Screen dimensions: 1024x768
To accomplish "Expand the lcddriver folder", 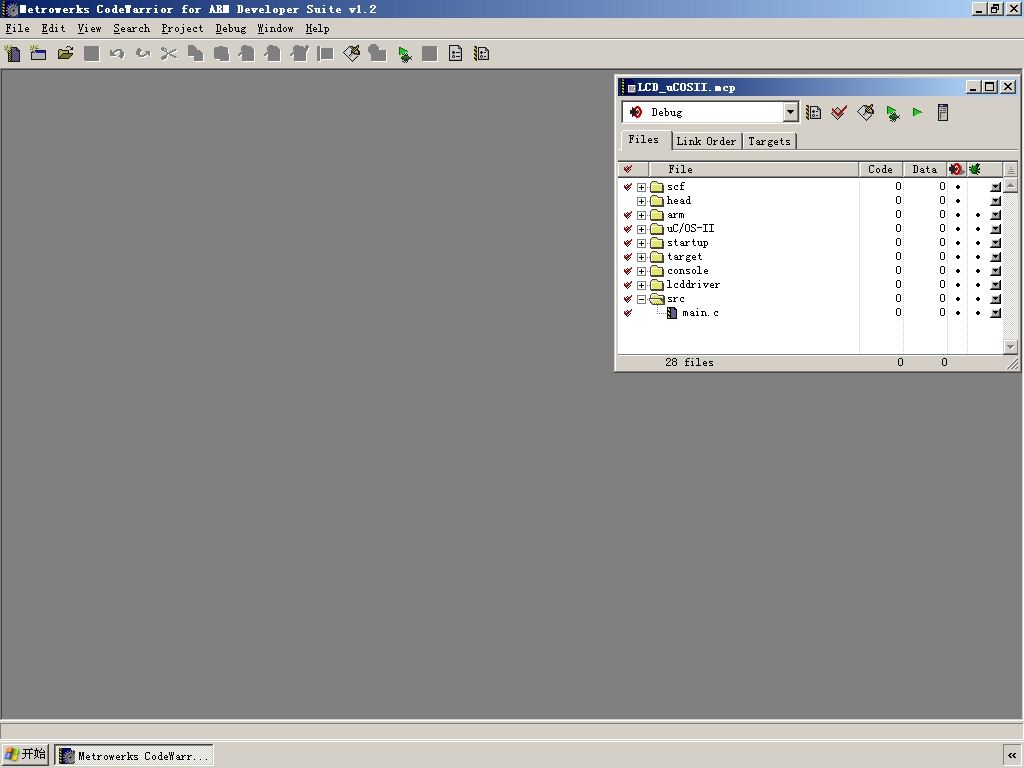I will (x=641, y=285).
